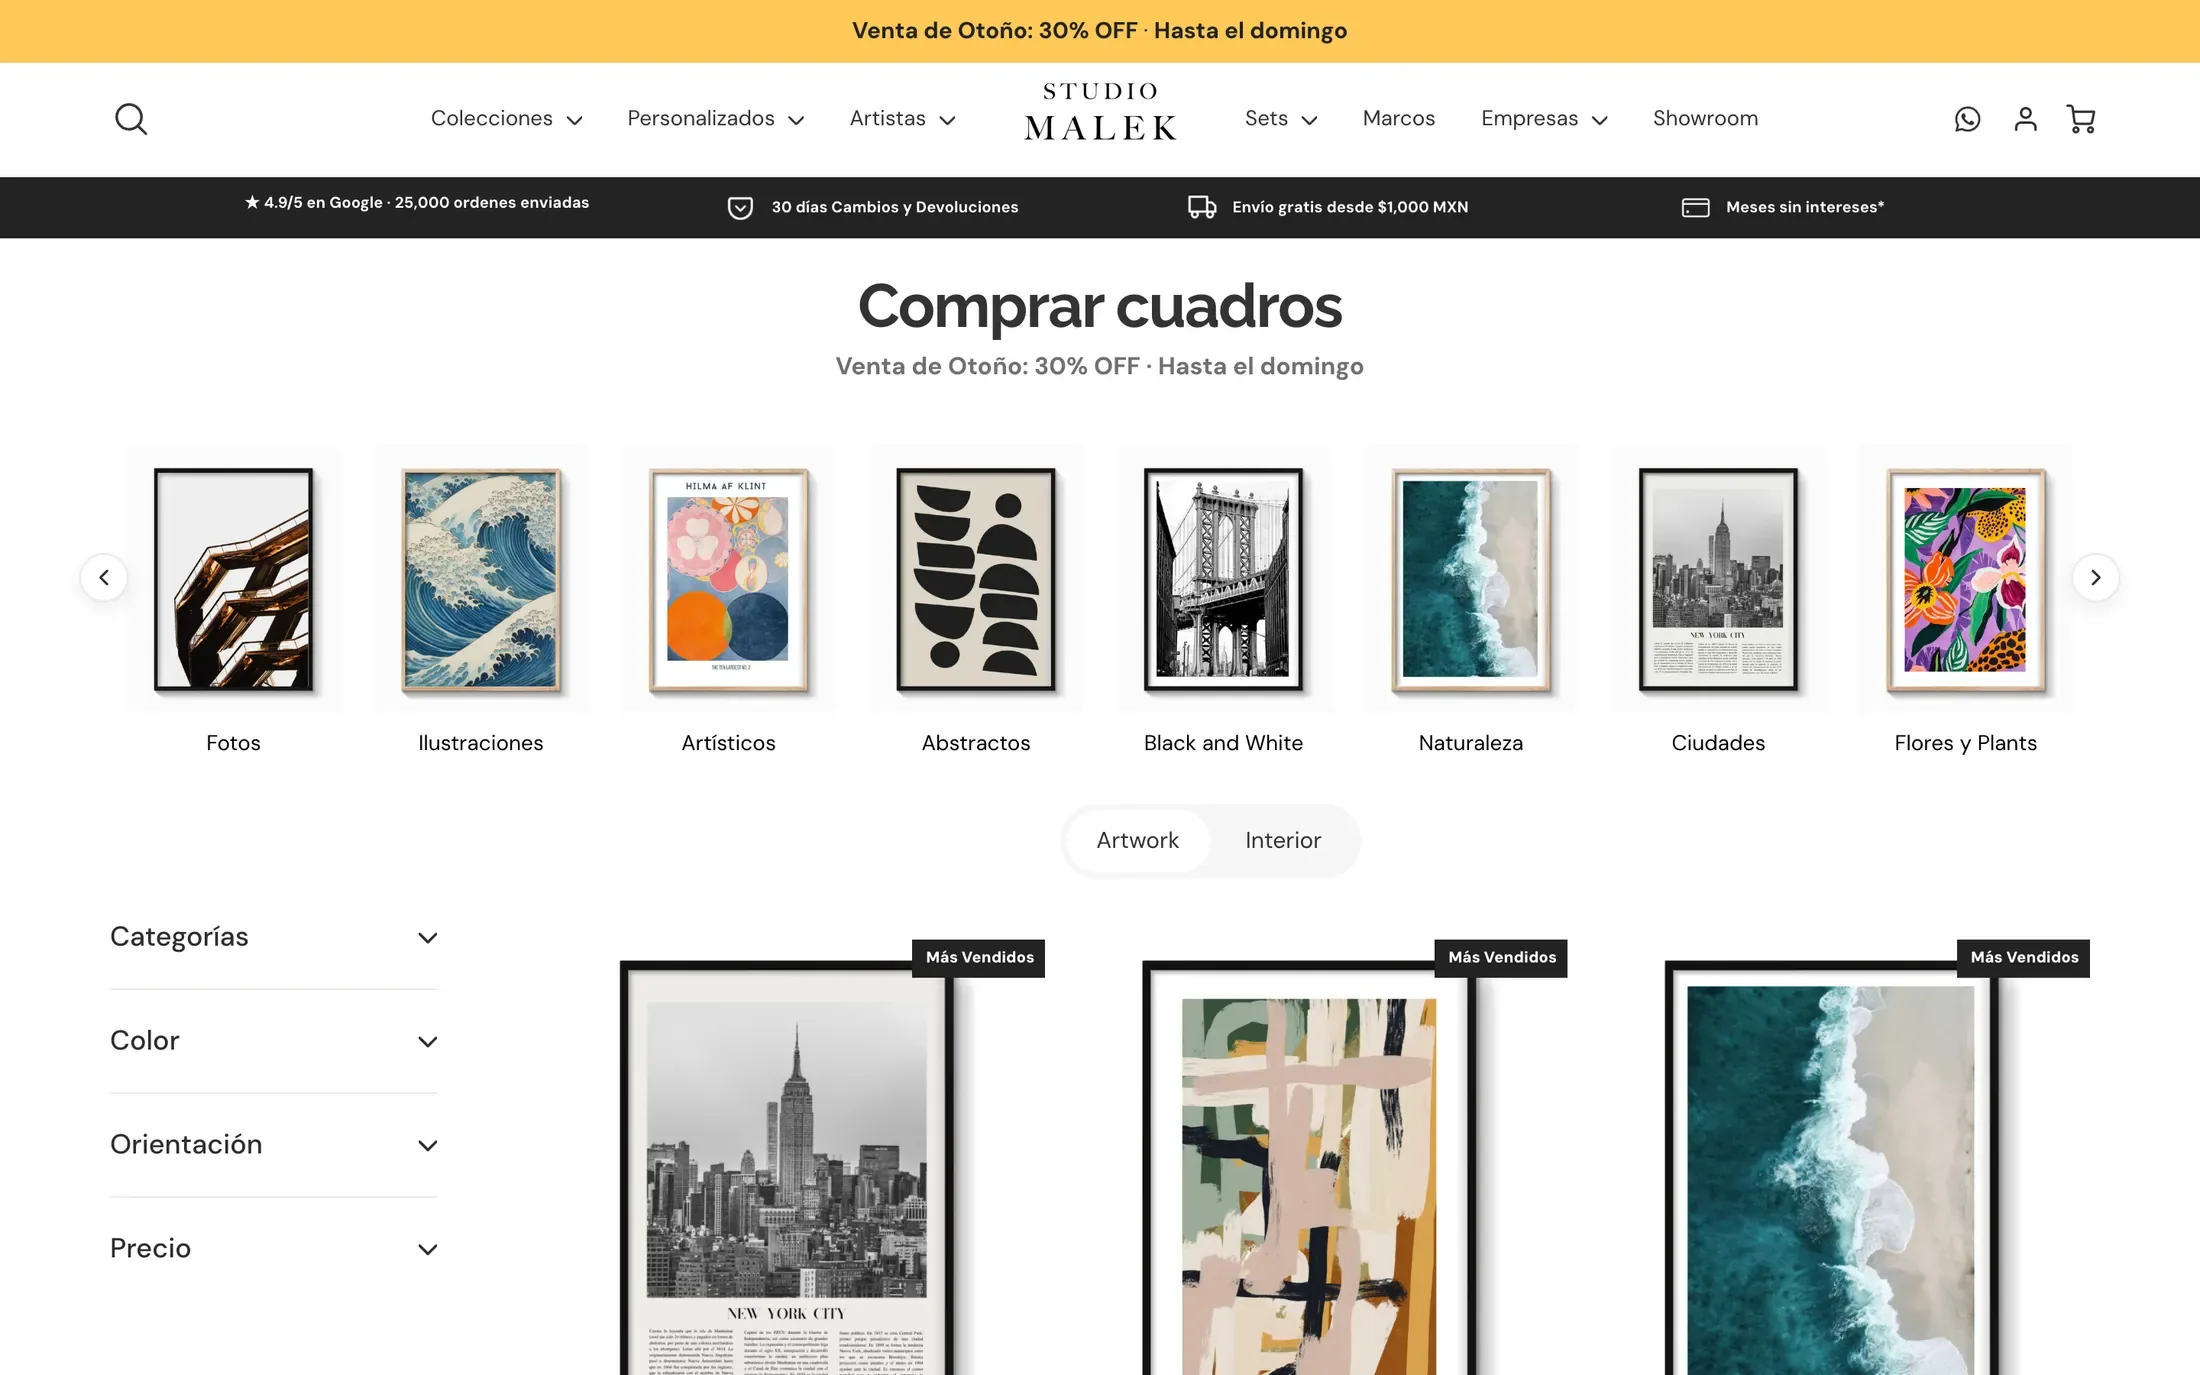Open the Artísticos category thumbnail
Image resolution: width=2200 pixels, height=1375 pixels.
tap(728, 579)
